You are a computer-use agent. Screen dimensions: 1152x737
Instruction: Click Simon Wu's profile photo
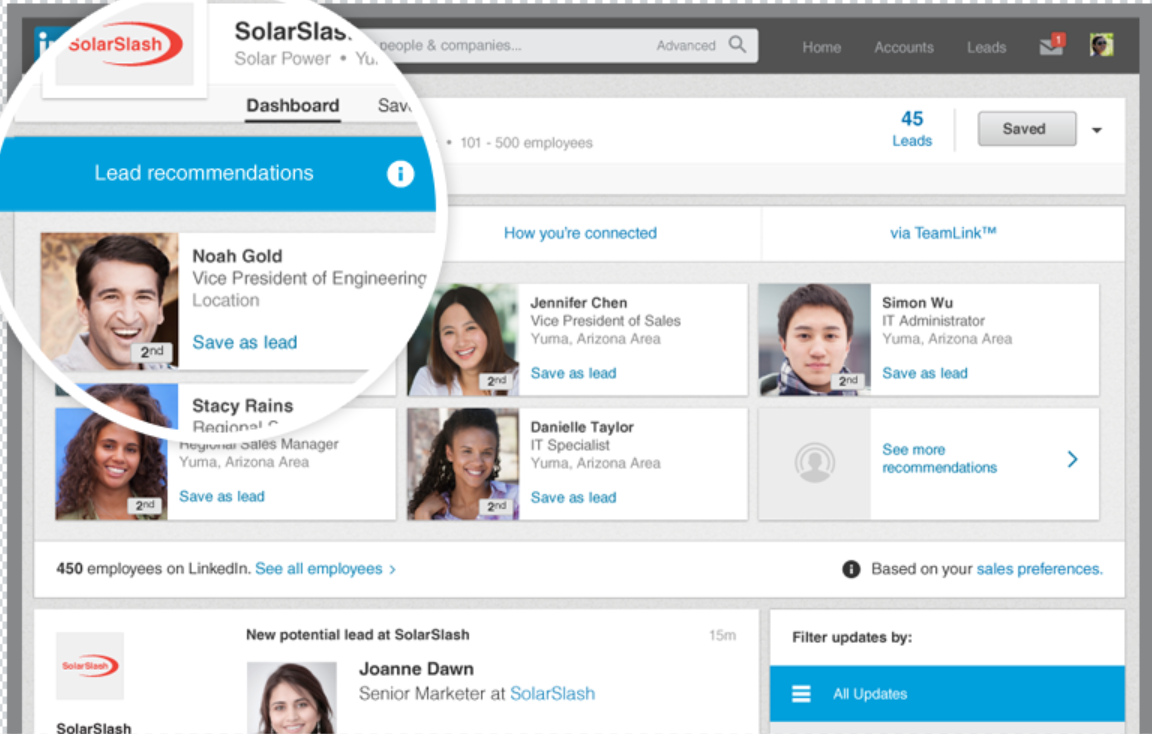[814, 340]
